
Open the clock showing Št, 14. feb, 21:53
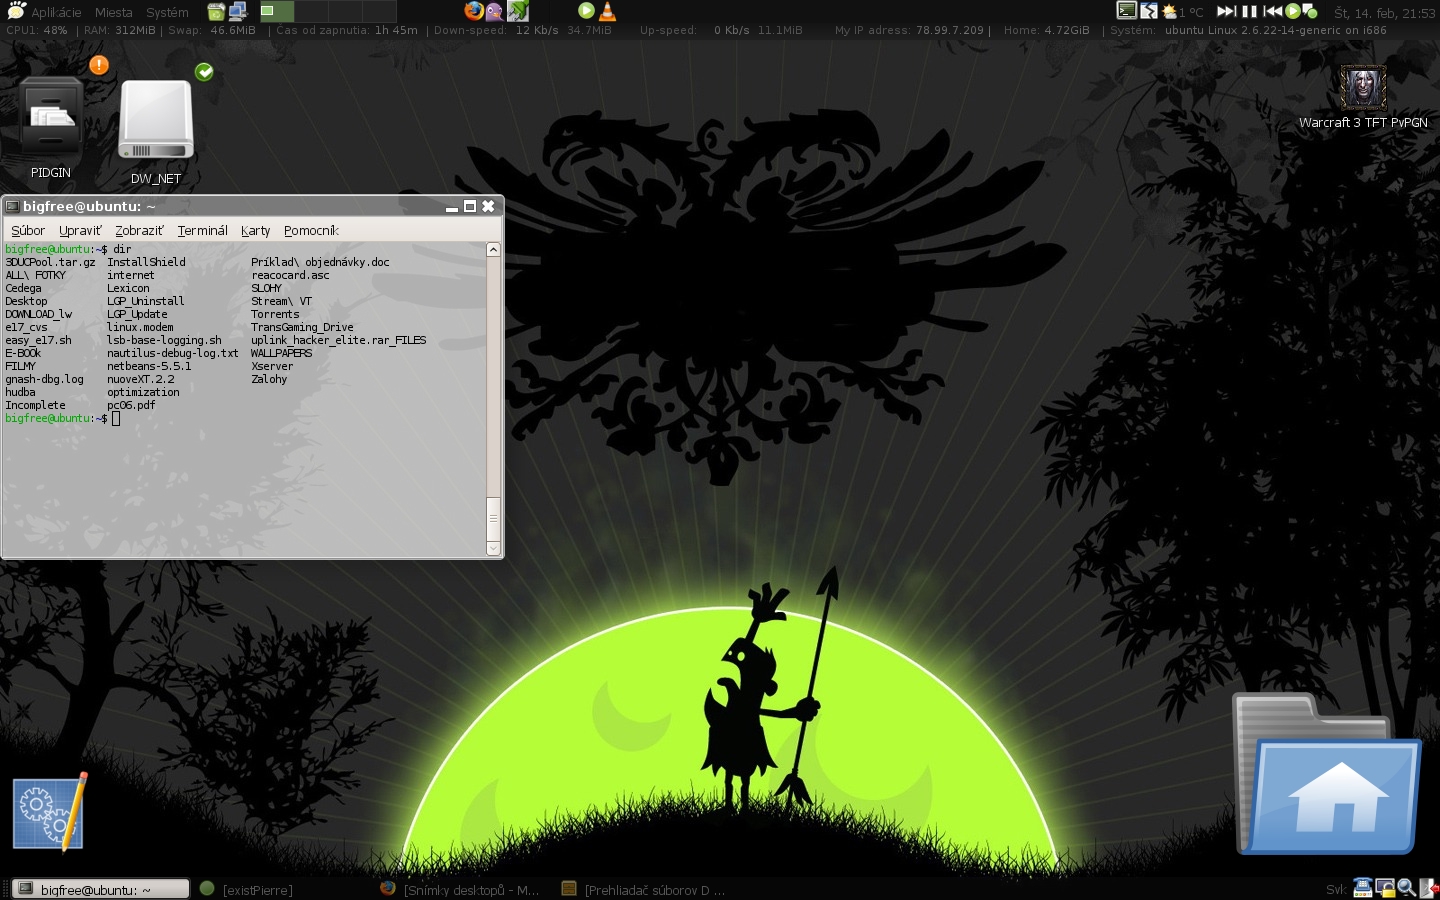click(x=1384, y=13)
